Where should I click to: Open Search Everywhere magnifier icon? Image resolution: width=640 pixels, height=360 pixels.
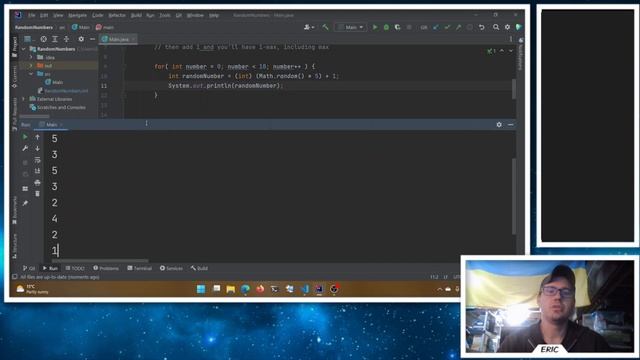coord(496,27)
